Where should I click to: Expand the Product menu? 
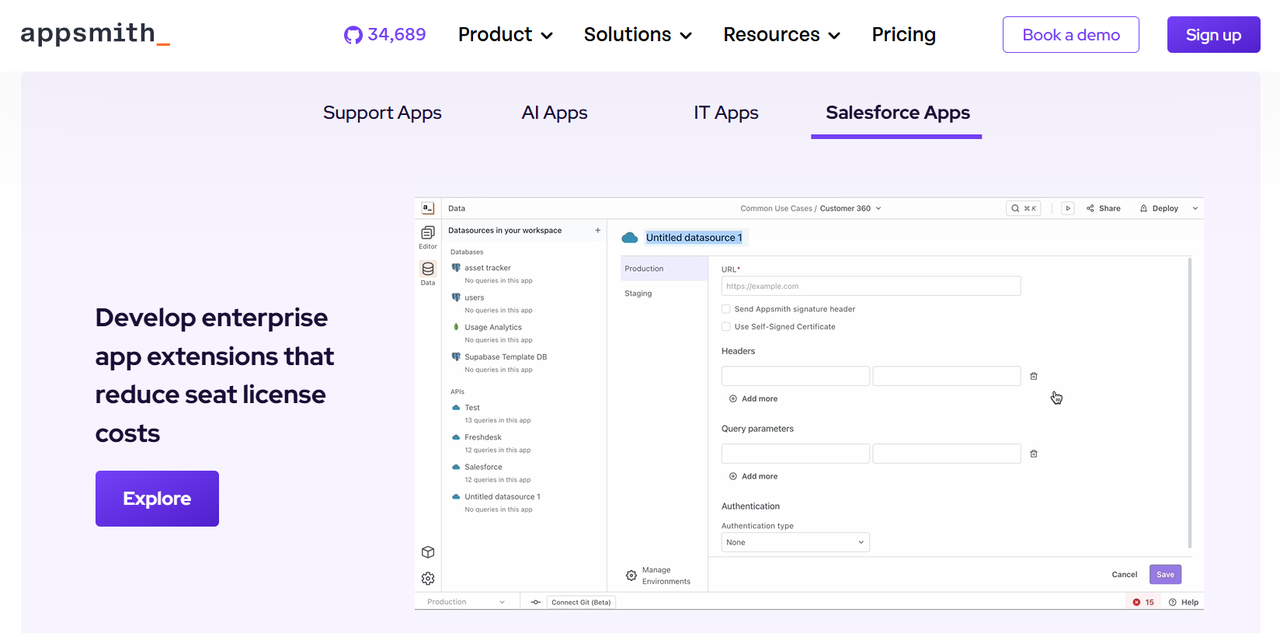click(505, 34)
